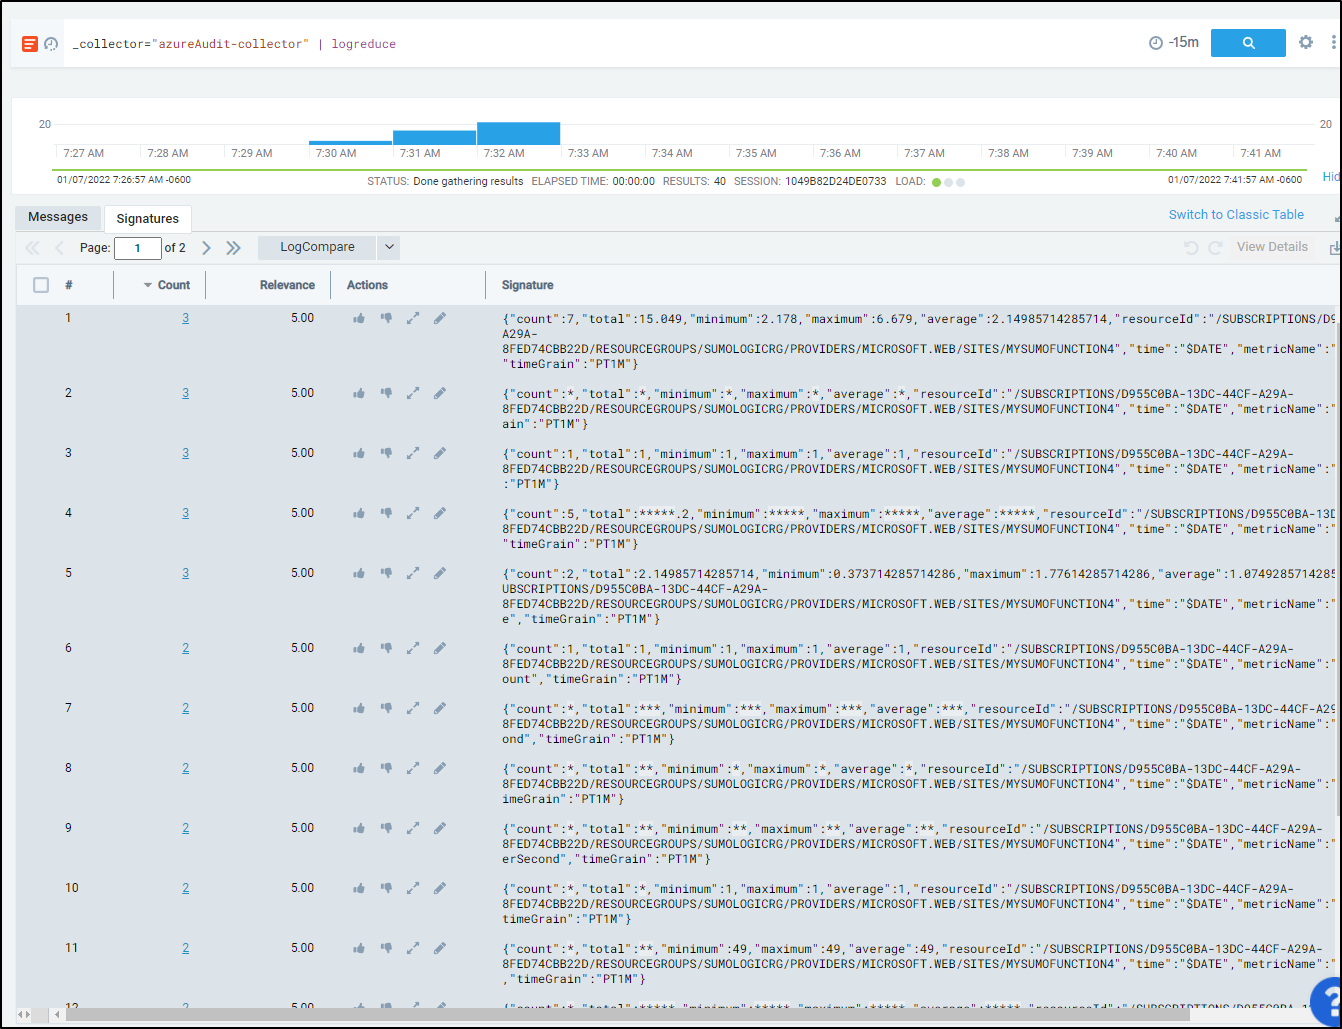Viewport: 1342px width, 1029px height.
Task: Edit signature row 1 with pencil icon
Action: click(440, 319)
